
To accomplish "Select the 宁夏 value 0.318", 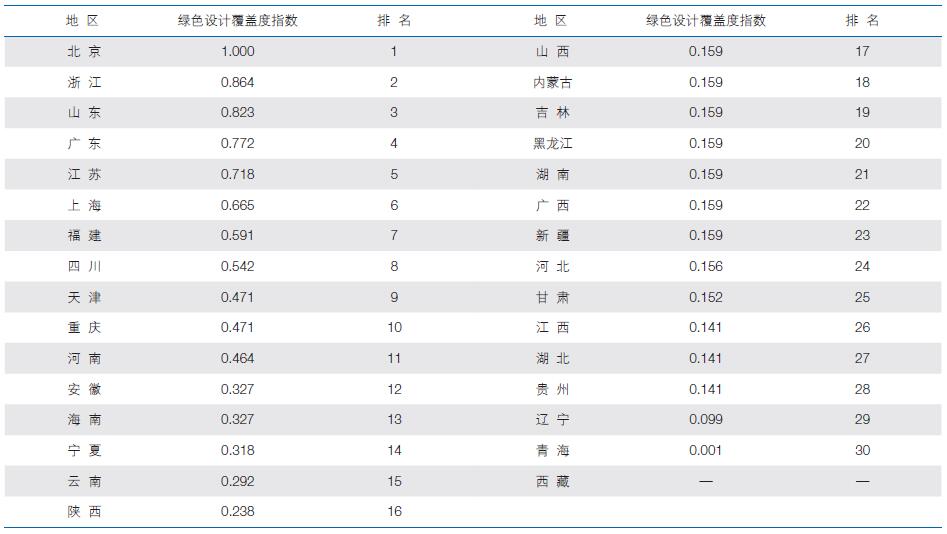I will tap(237, 451).
